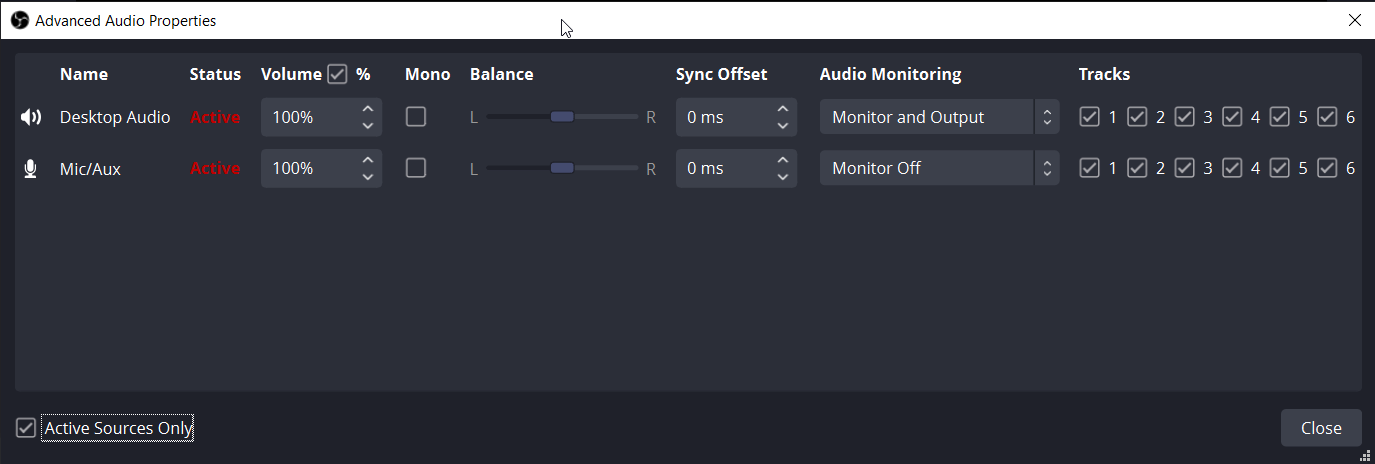Decrease Mic/Aux volume with down arrow

pyautogui.click(x=368, y=177)
